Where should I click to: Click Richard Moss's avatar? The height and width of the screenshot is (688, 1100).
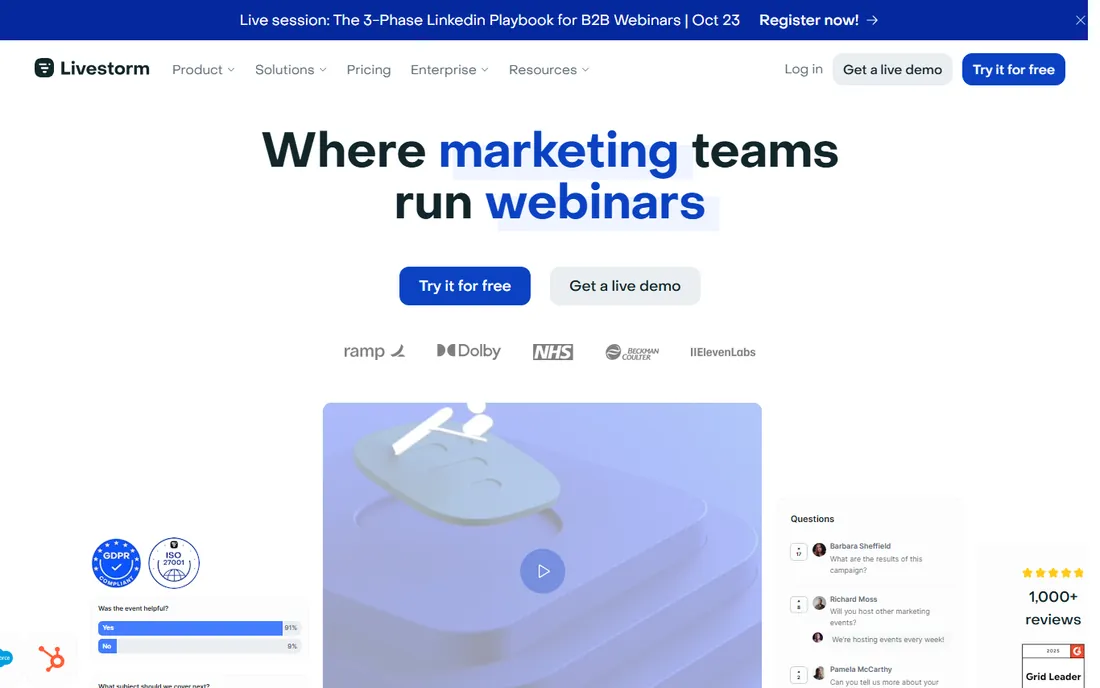coord(819,603)
